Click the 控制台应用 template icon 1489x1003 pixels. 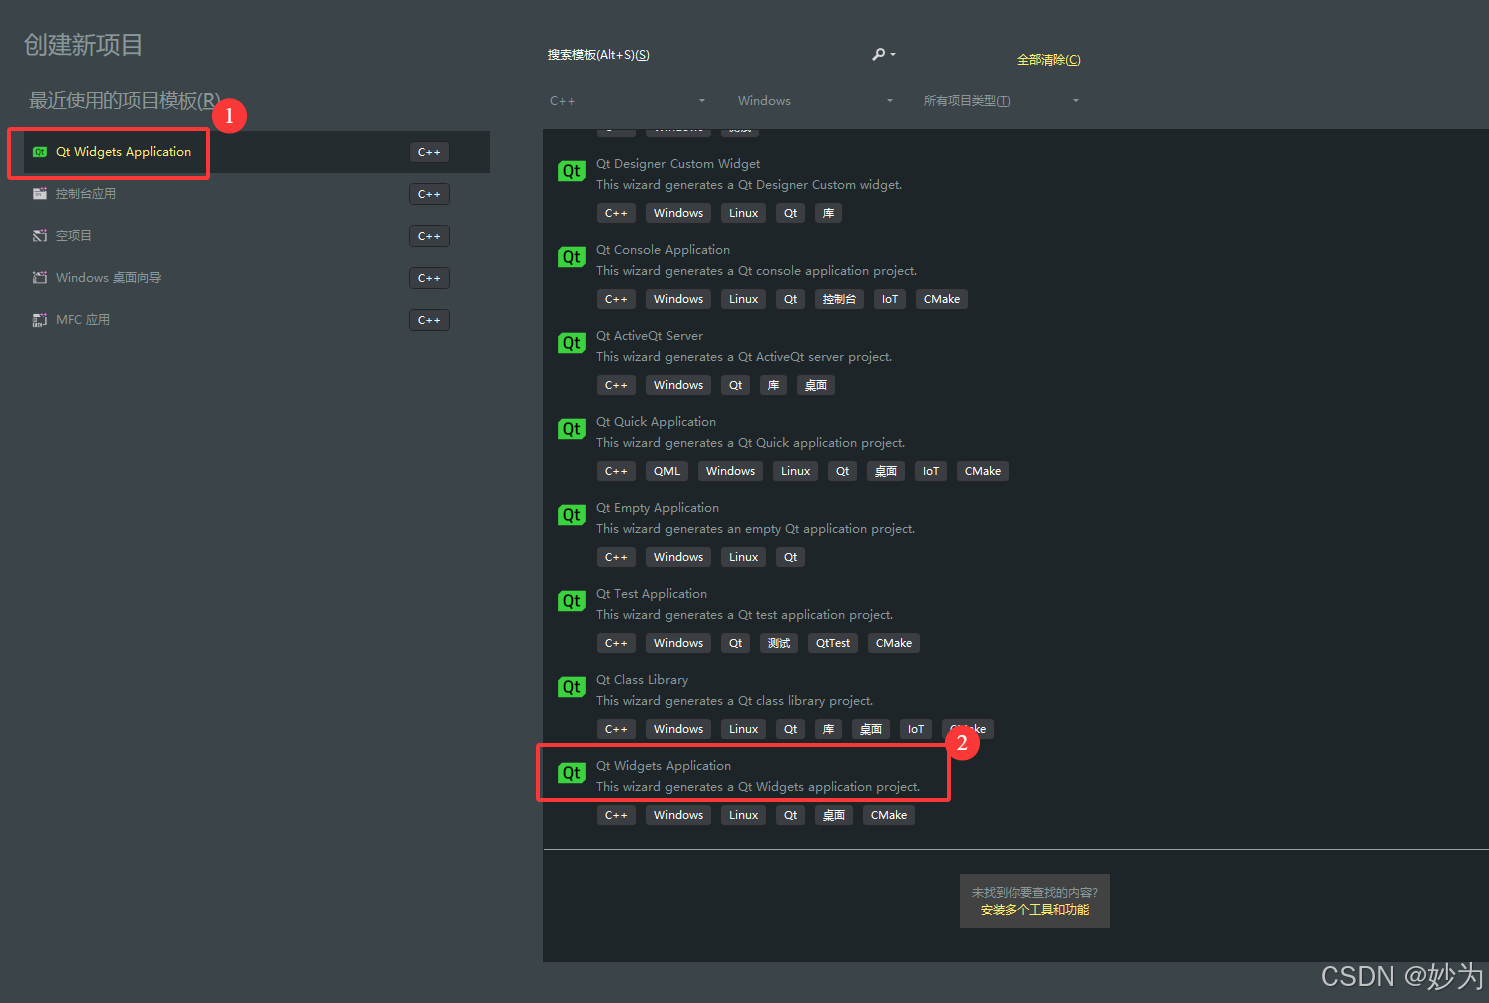pos(40,194)
